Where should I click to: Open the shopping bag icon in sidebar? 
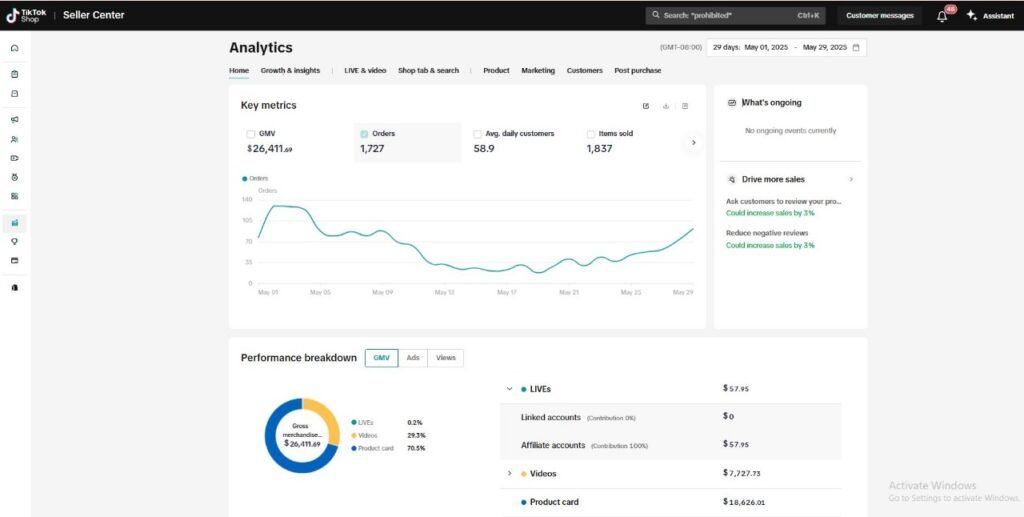15,288
